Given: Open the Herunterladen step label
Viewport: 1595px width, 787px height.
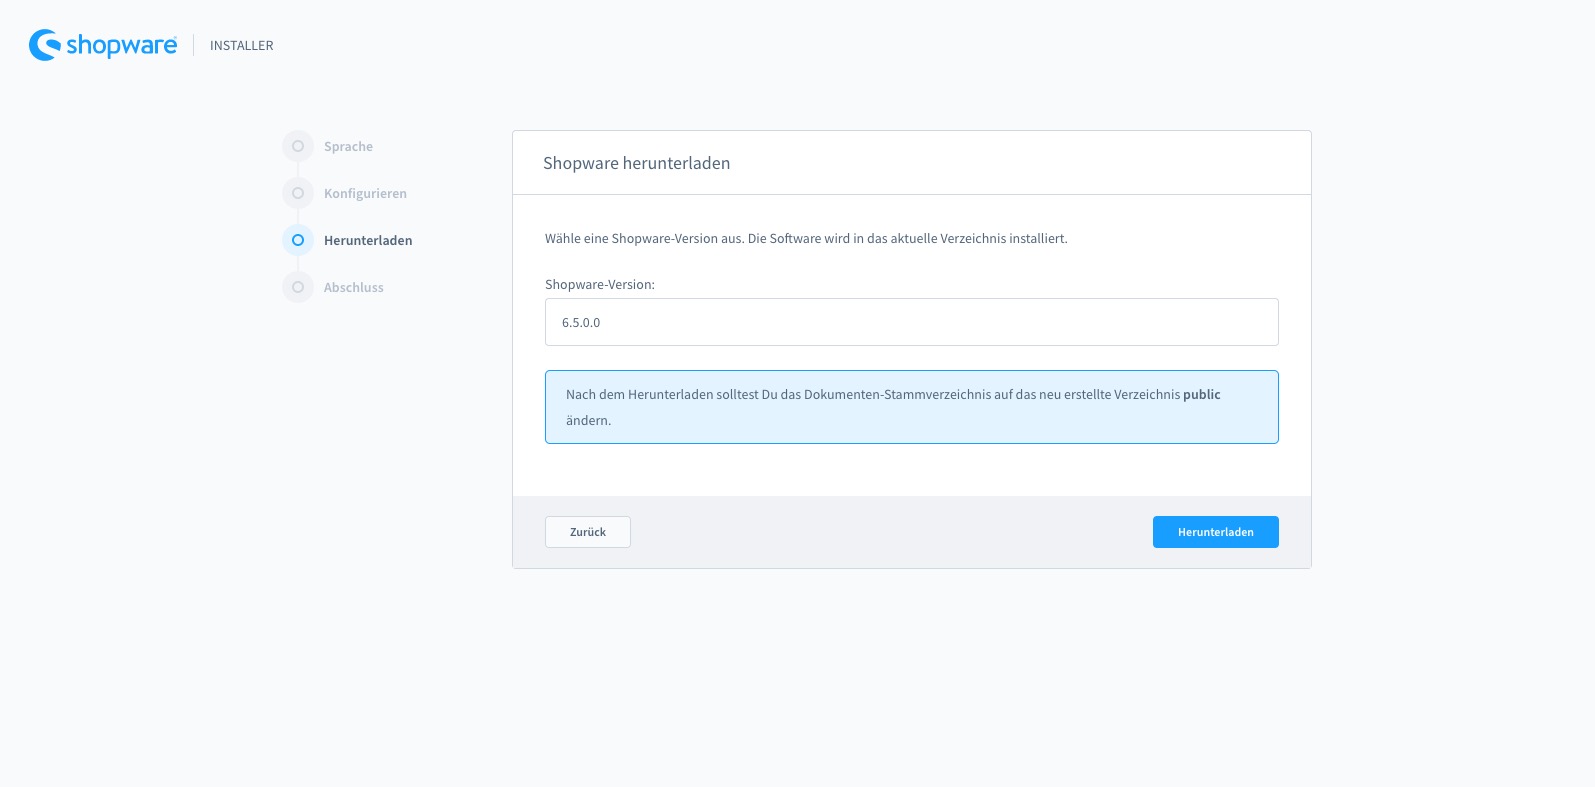Looking at the screenshot, I should coord(368,240).
